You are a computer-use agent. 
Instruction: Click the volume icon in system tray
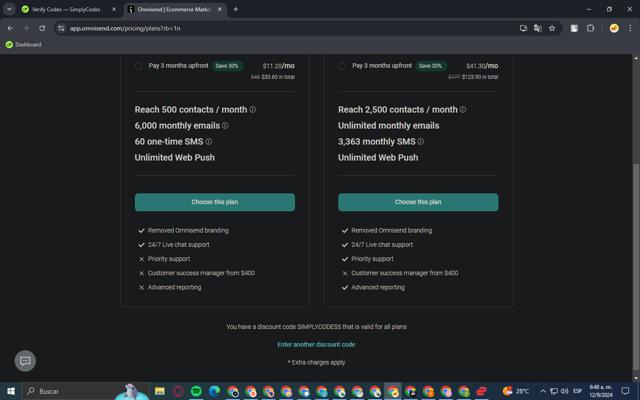(x=564, y=391)
